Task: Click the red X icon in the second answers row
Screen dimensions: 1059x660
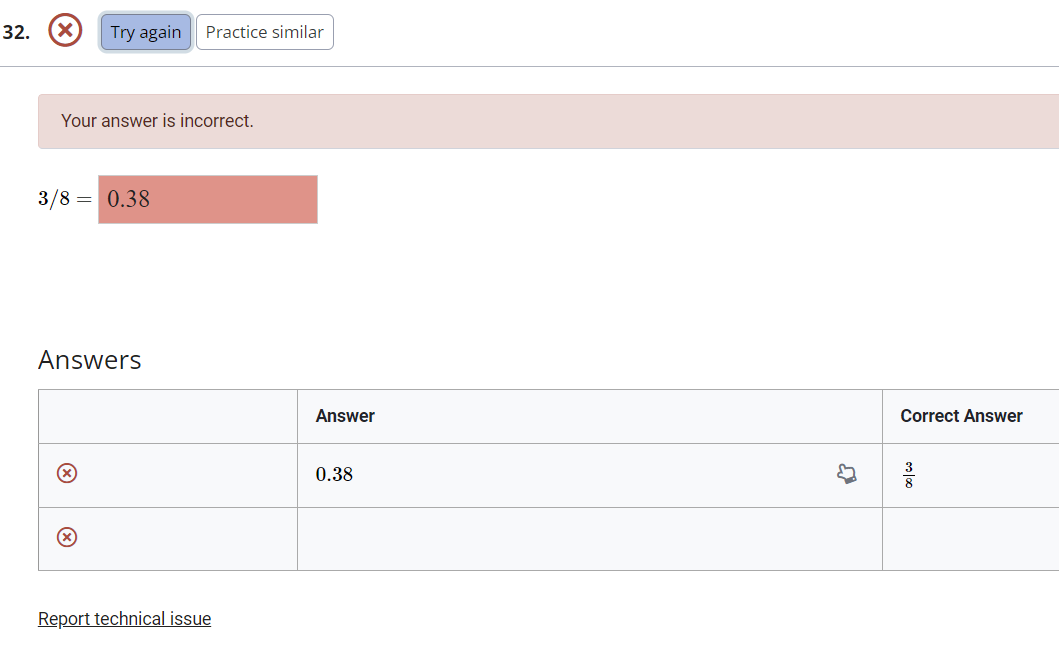Action: (x=67, y=538)
